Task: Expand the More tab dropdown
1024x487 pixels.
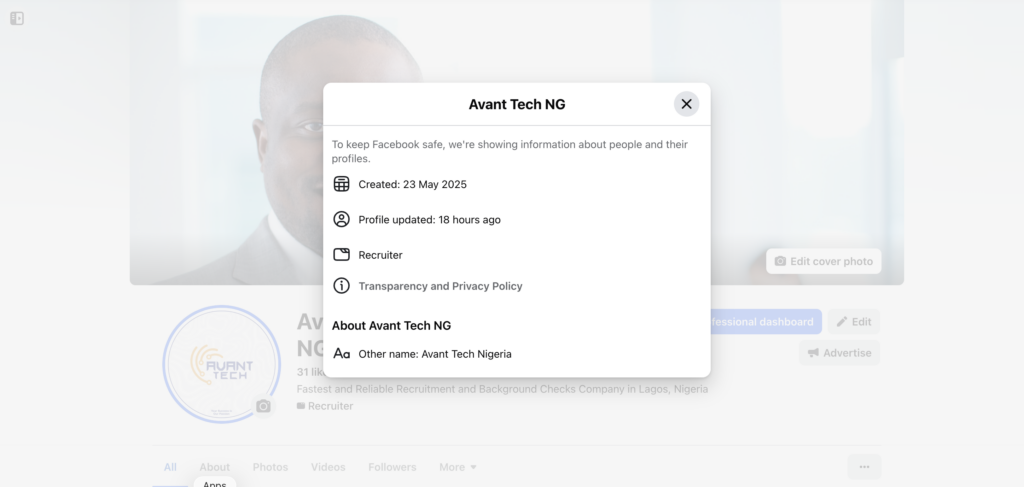Action: tap(458, 467)
